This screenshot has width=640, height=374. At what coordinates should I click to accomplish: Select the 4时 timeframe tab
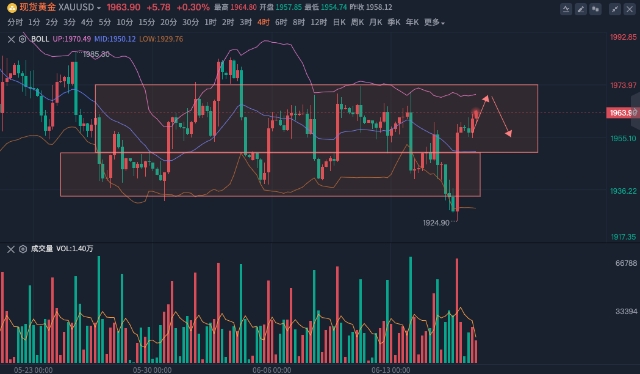(263, 22)
